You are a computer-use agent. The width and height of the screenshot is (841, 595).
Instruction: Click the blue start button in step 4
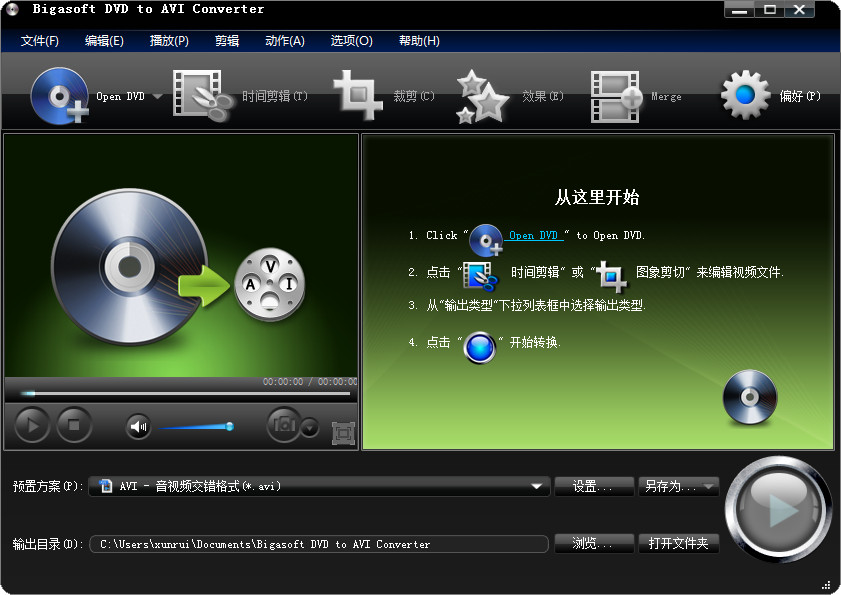[x=480, y=348]
